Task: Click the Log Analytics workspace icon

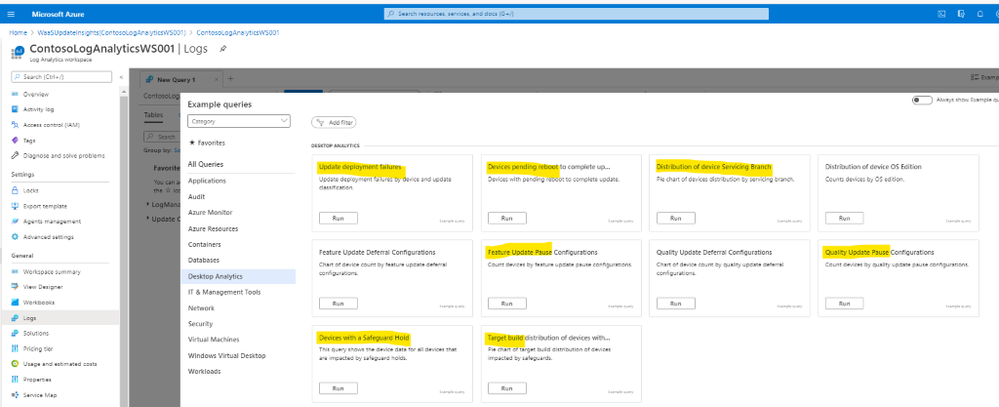Action: [x=18, y=52]
